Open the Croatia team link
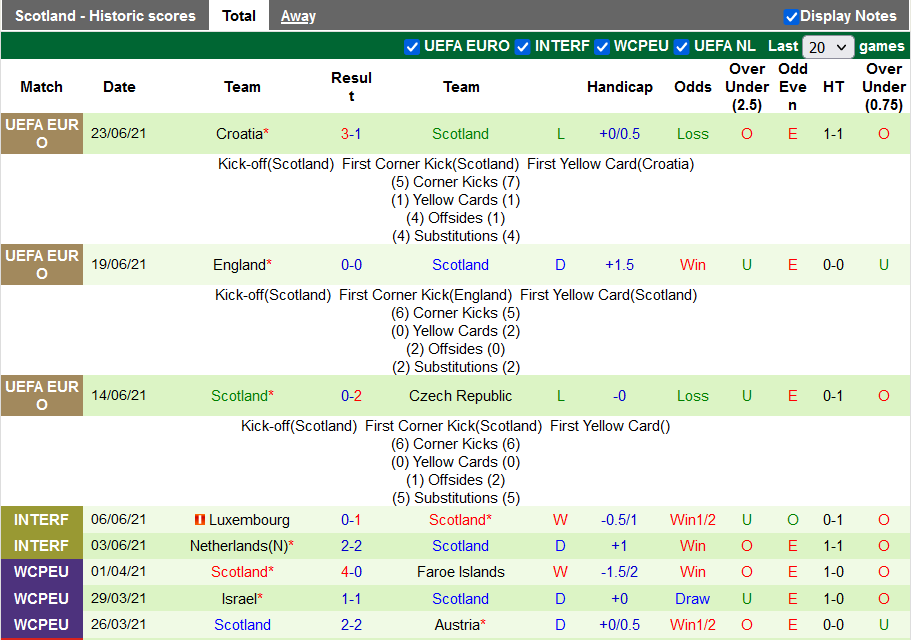The width and height of the screenshot is (911, 640). [239, 134]
